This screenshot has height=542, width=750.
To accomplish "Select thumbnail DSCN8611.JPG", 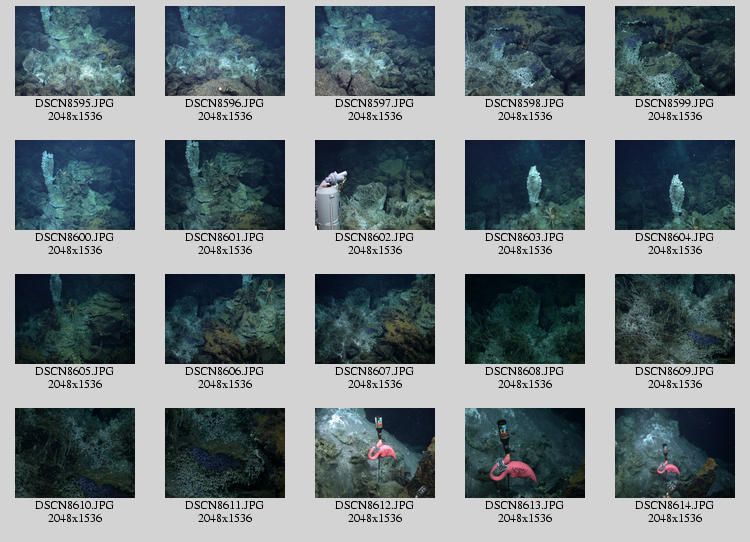I will pos(225,453).
